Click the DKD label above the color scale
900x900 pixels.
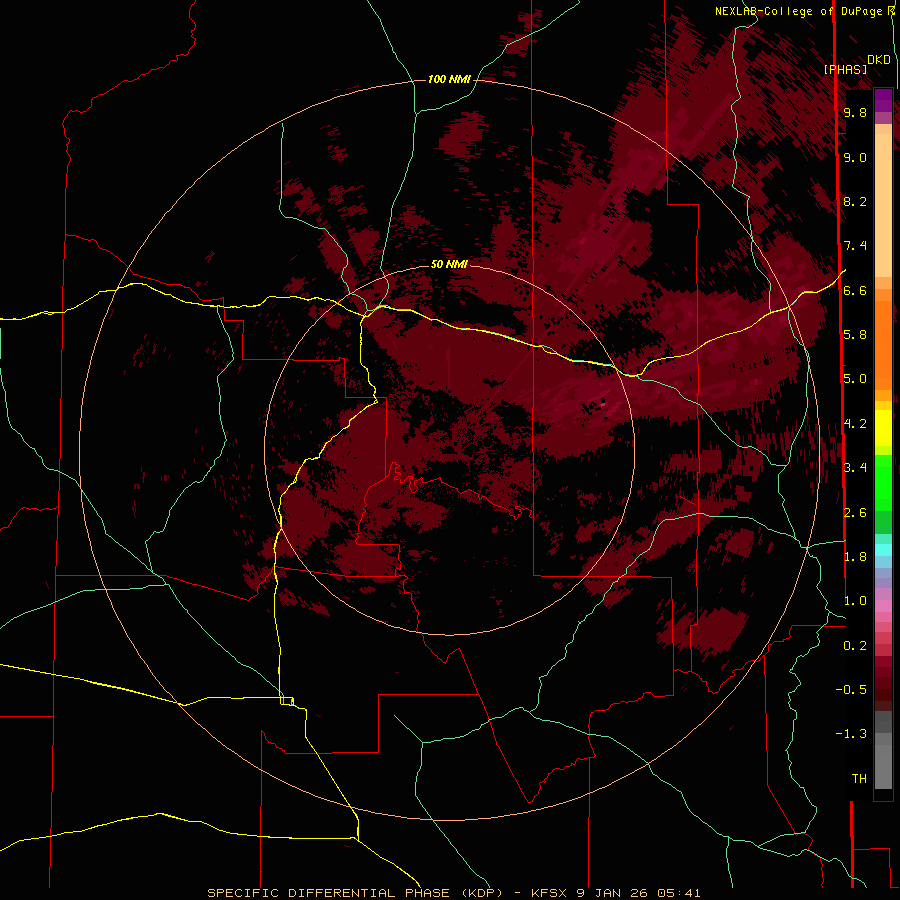pos(879,60)
